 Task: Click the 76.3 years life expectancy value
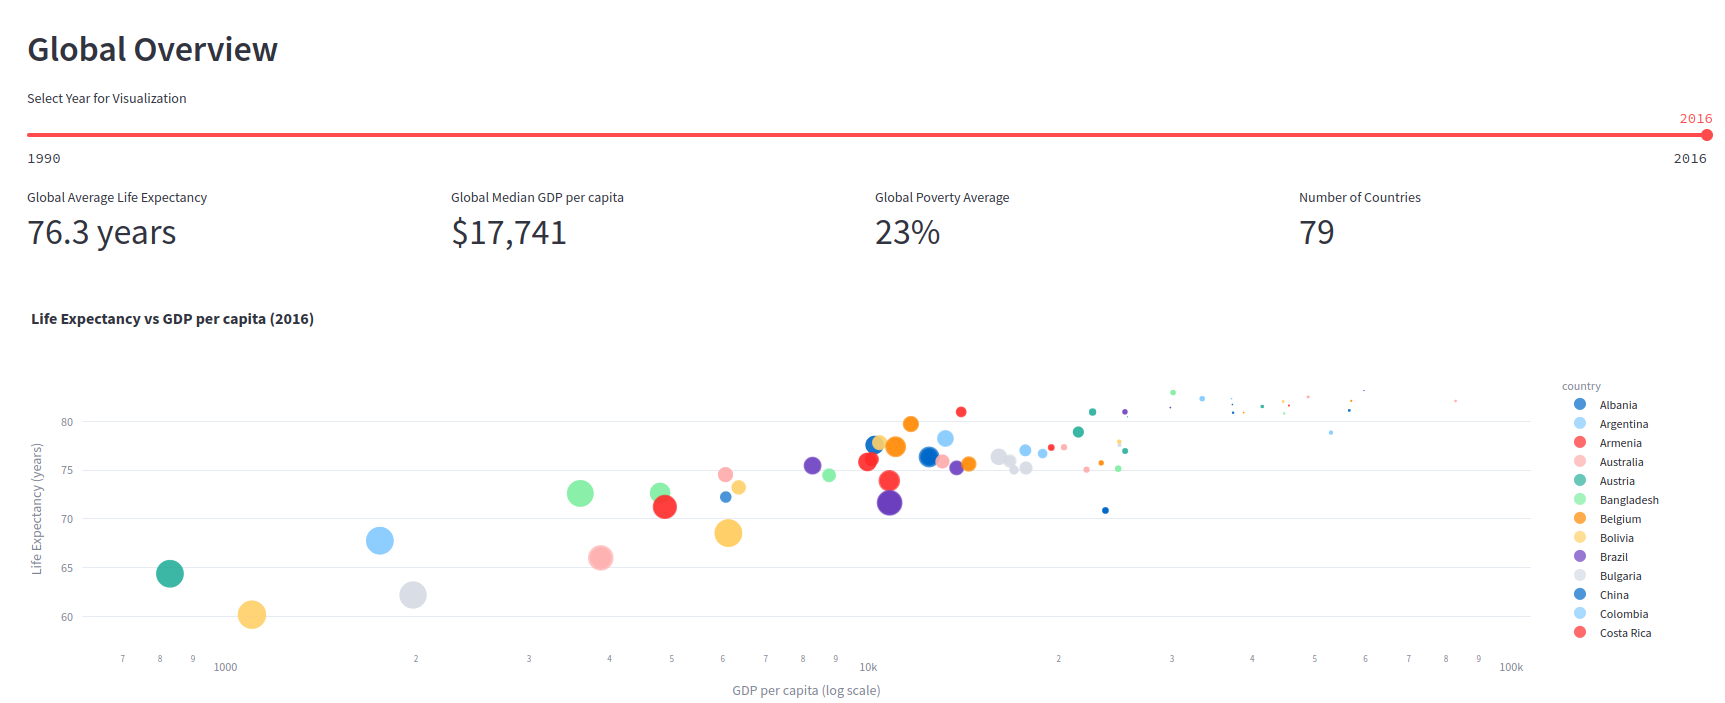tap(101, 233)
